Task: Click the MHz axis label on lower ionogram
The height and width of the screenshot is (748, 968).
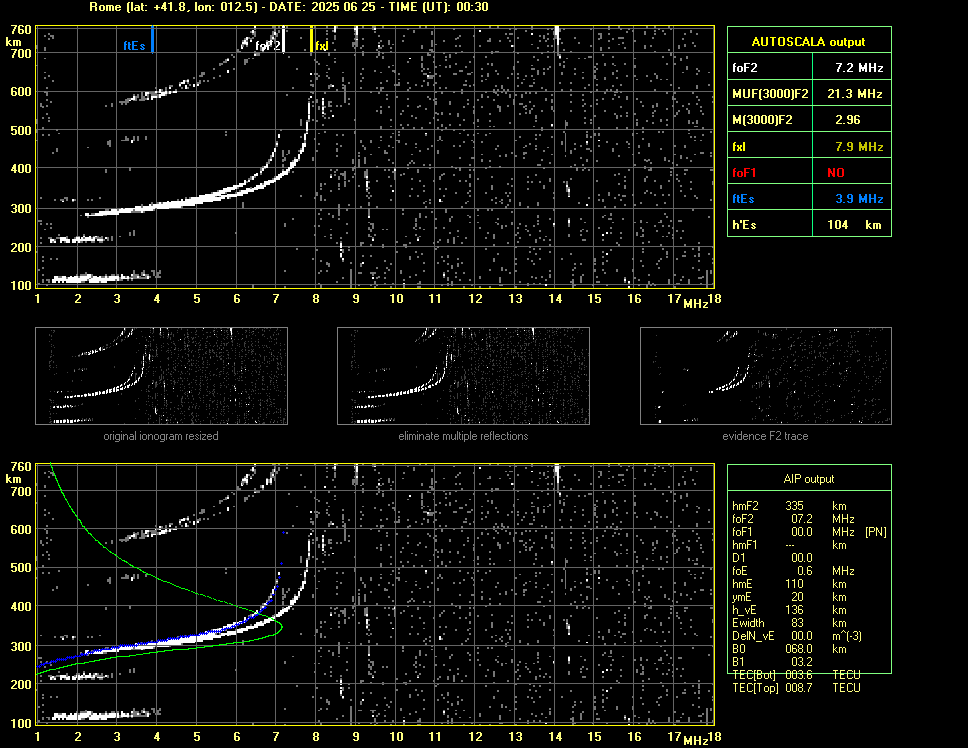Action: pyautogui.click(x=696, y=740)
